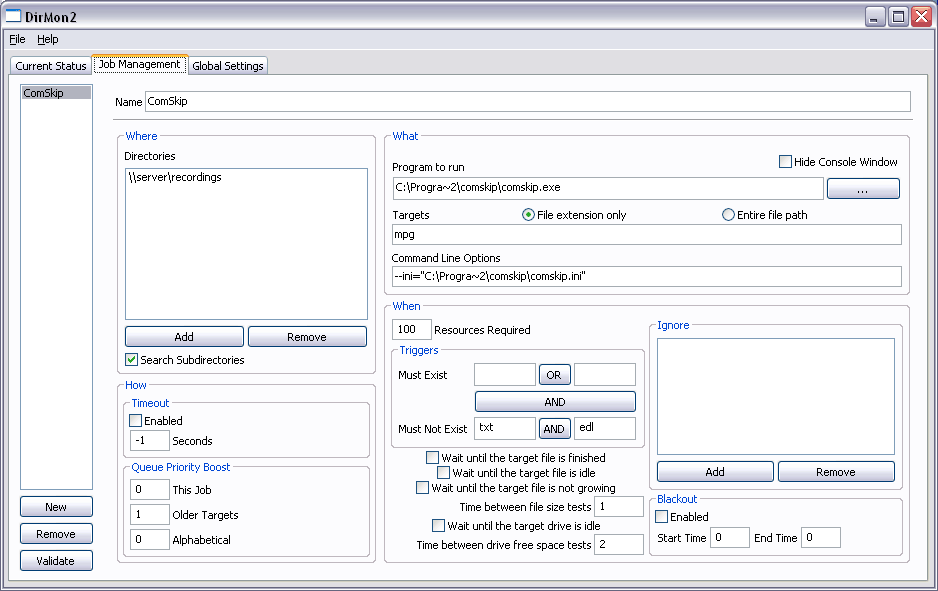Select the ComSkip job in list

(43, 93)
